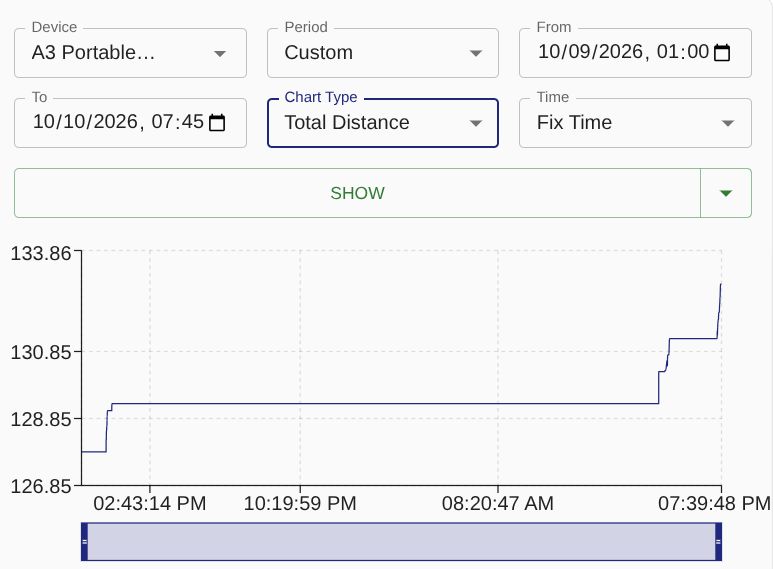773x569 pixels.
Task: Click the SHOW button
Action: coord(357,193)
